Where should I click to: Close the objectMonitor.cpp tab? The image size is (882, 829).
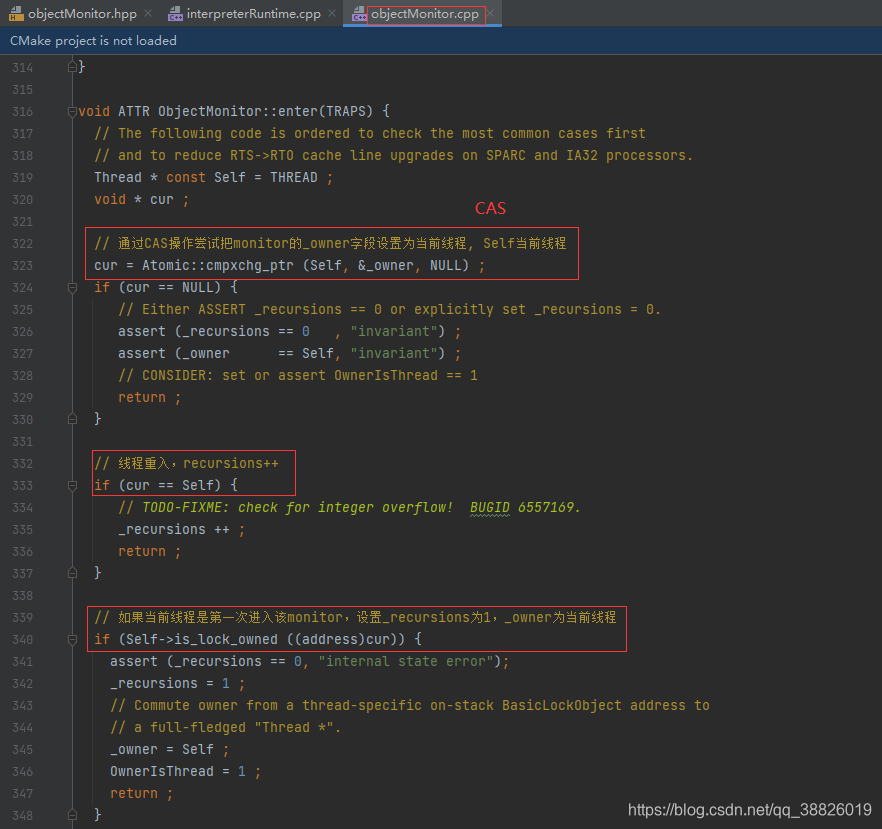pyautogui.click(x=490, y=13)
